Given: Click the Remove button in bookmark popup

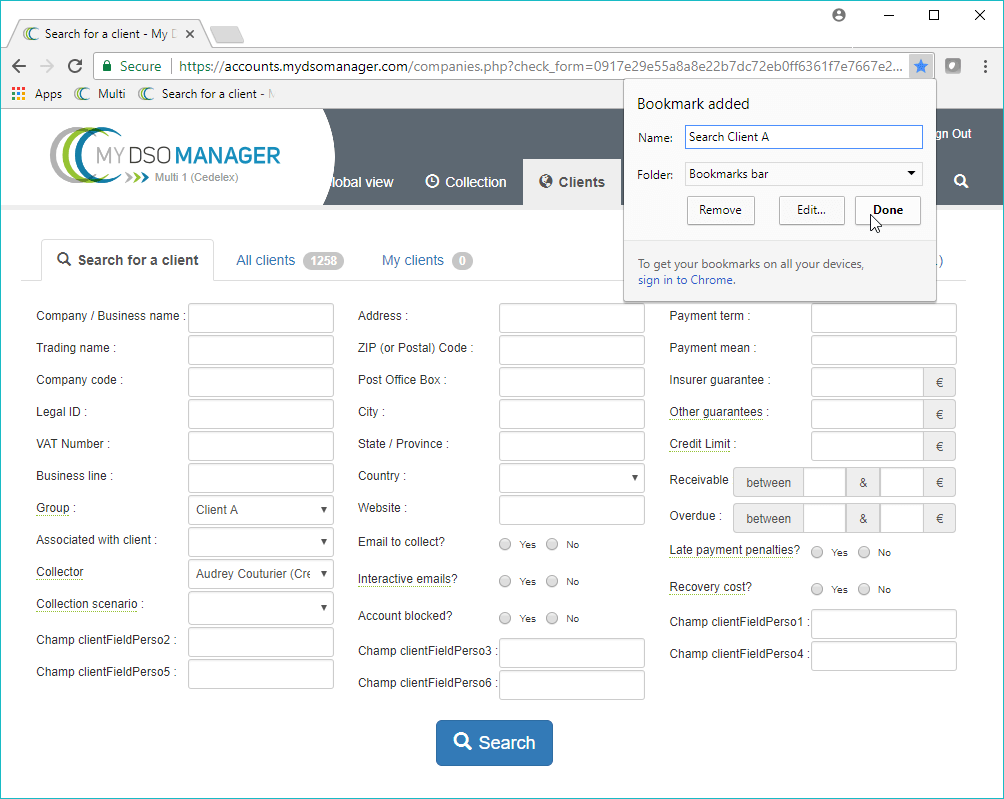Looking at the screenshot, I should click(720, 210).
